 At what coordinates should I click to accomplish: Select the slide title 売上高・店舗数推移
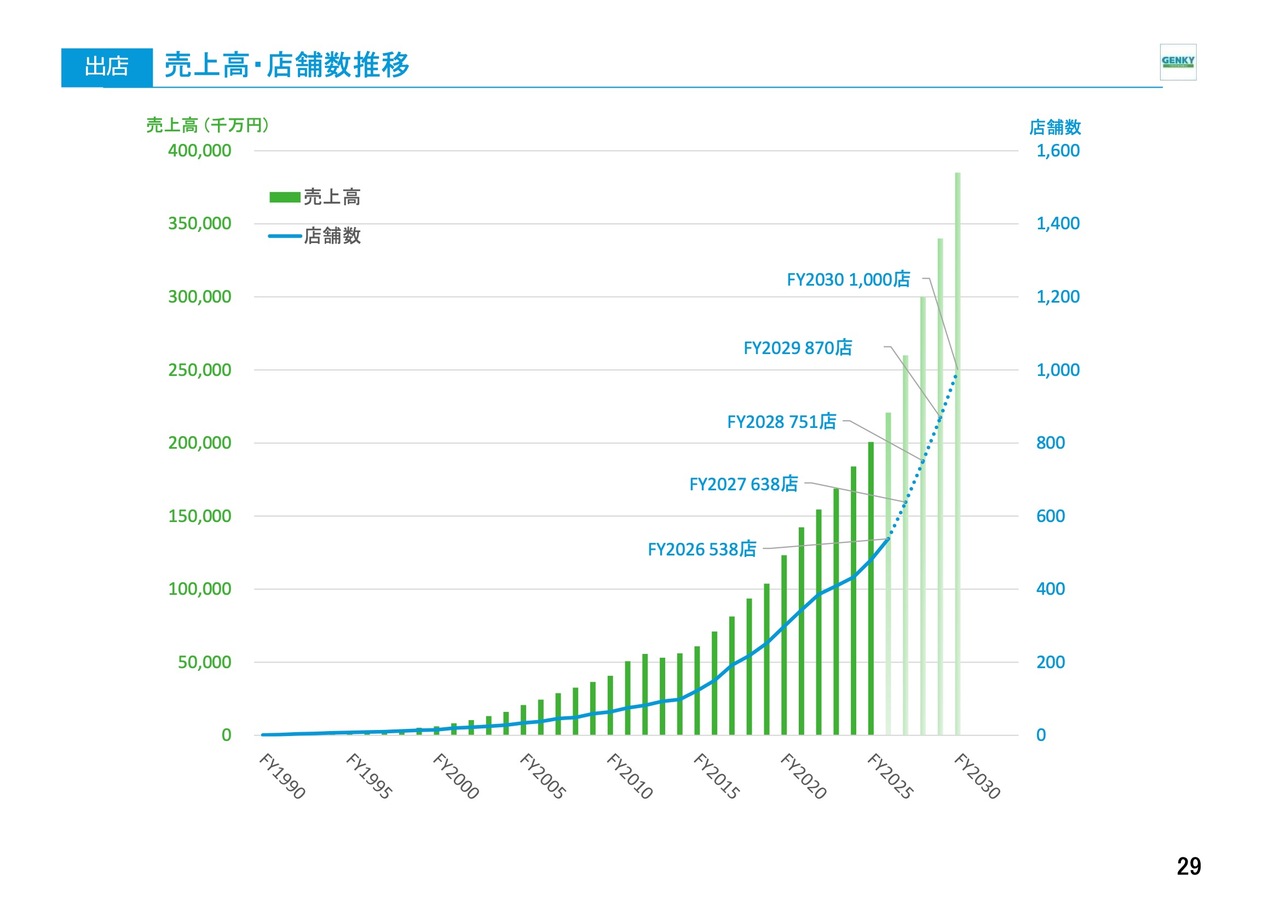tap(287, 66)
